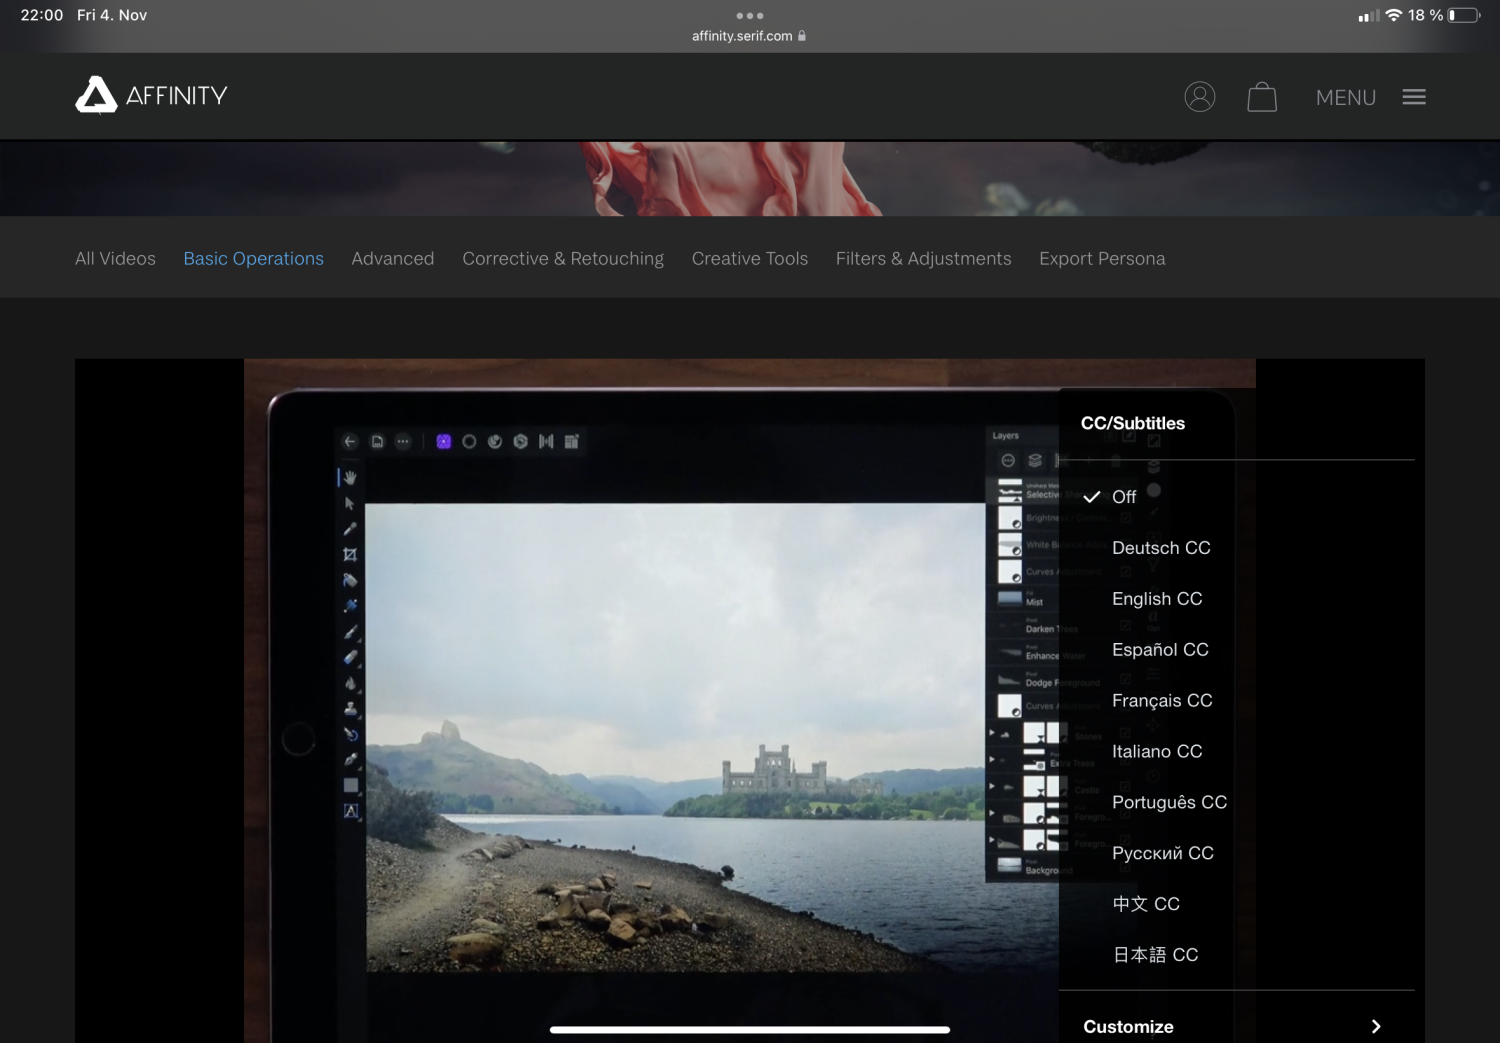Tap the battery status icon

click(1464, 15)
